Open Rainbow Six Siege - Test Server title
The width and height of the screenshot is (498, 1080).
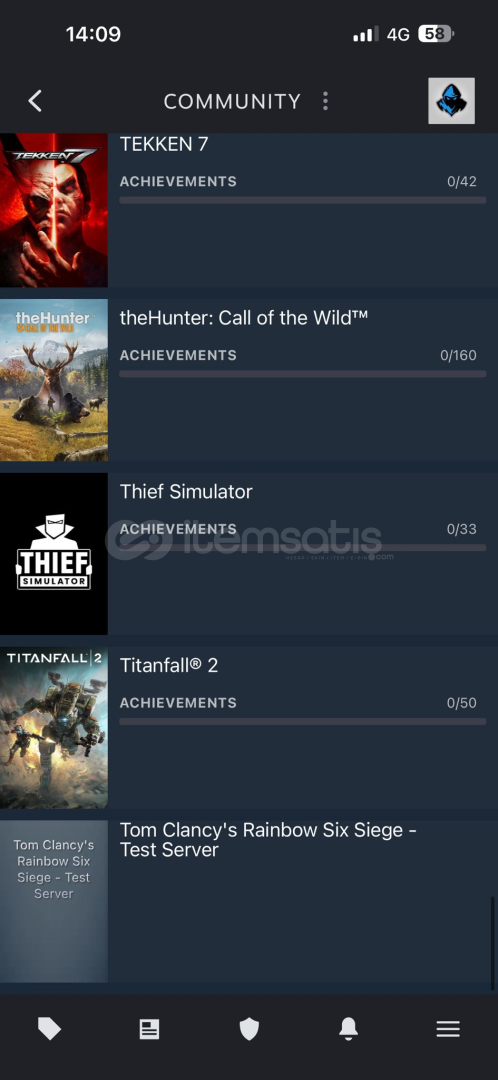(x=269, y=840)
